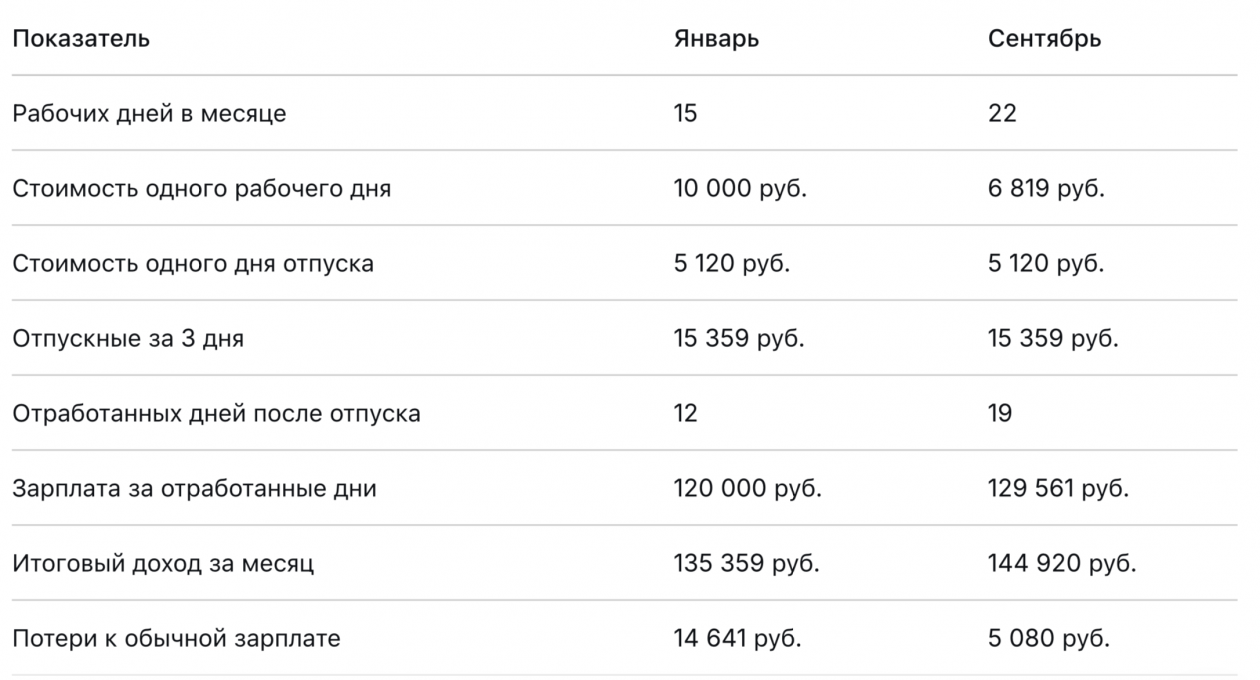Click the January working days value 15
This screenshot has width=1260, height=680.
click(686, 113)
